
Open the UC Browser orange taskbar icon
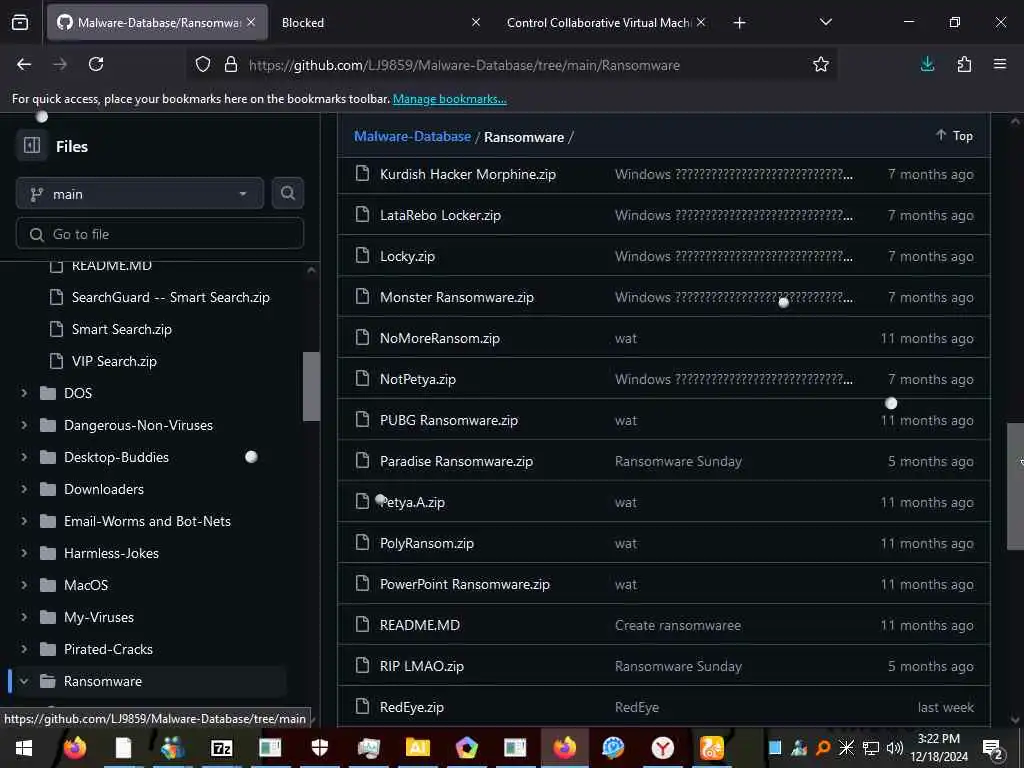pos(711,748)
